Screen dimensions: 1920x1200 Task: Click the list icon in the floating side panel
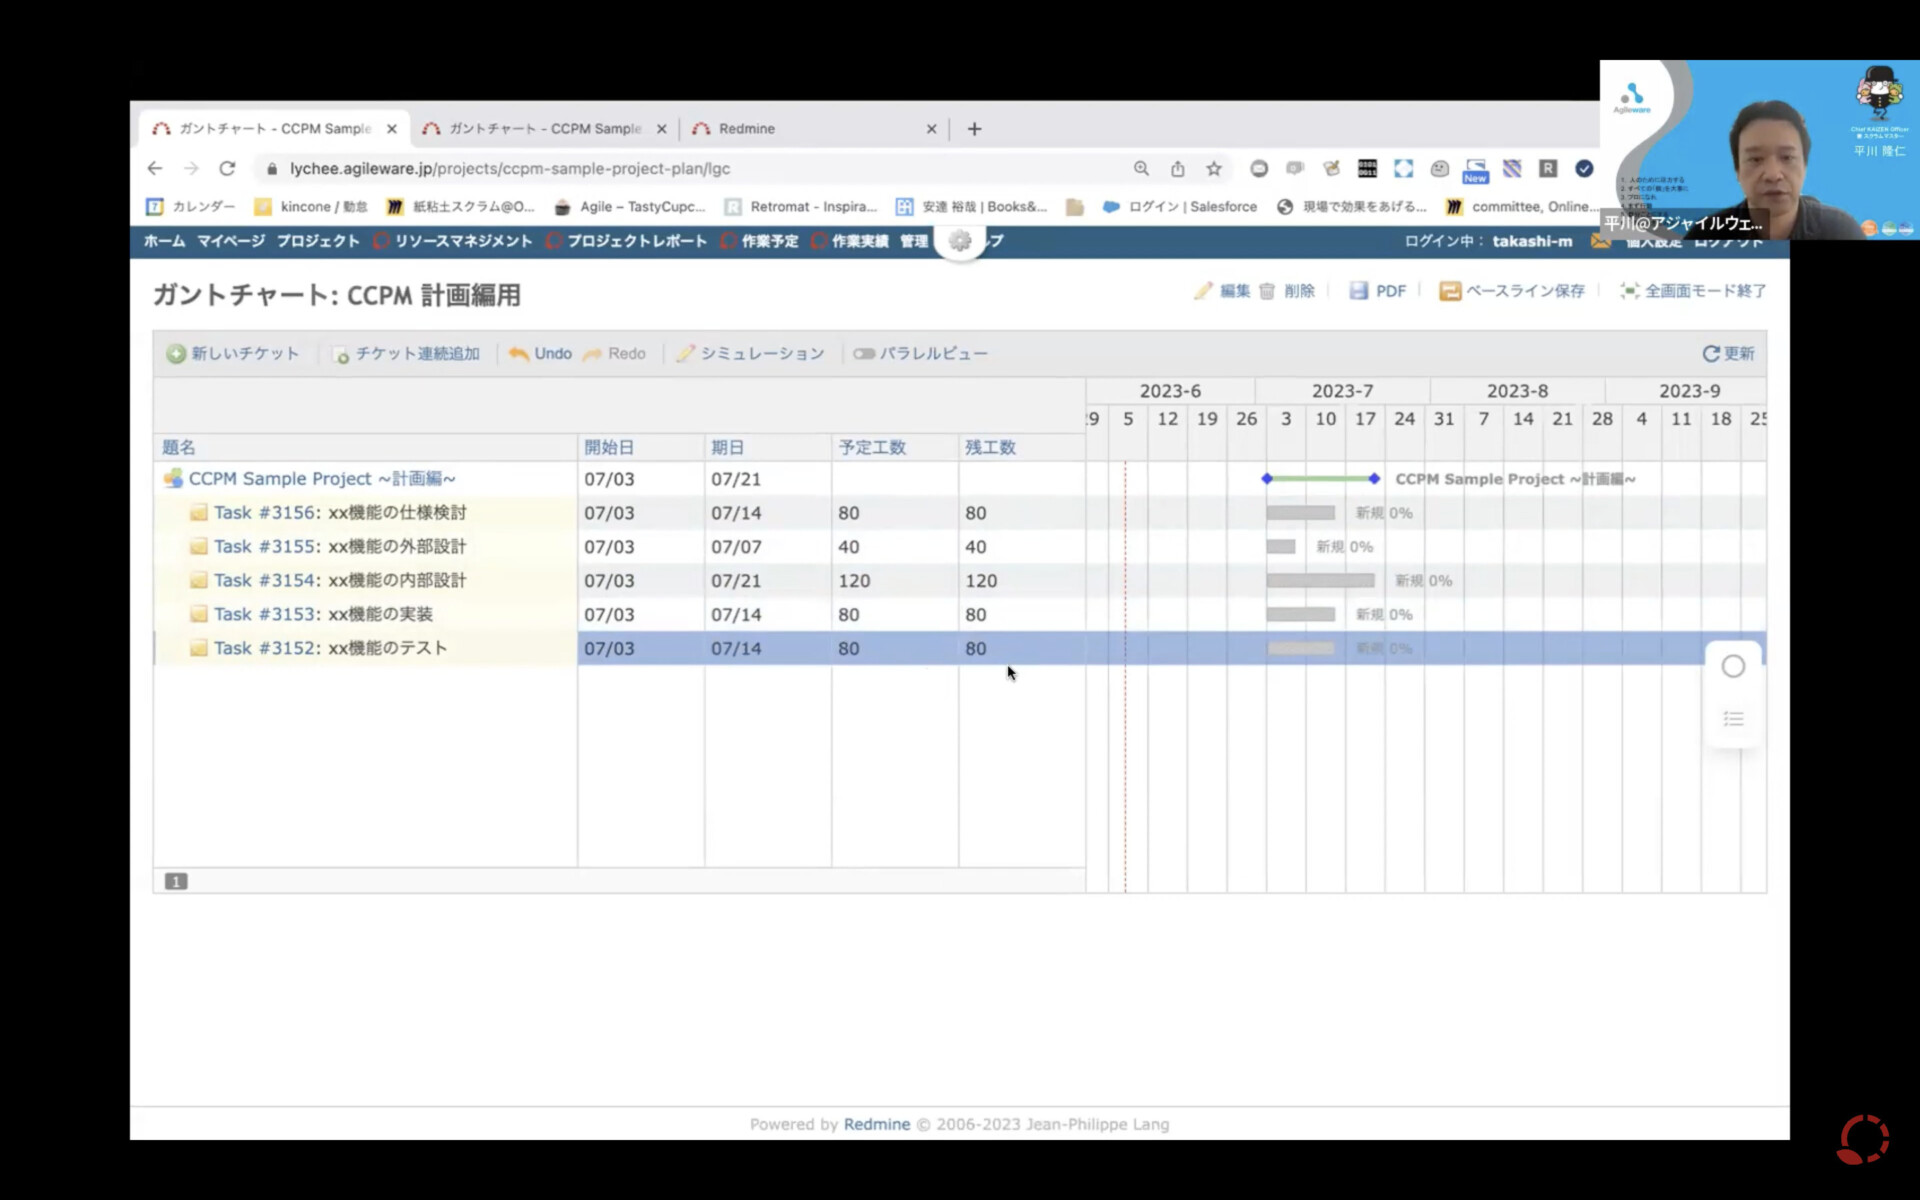tap(1733, 719)
